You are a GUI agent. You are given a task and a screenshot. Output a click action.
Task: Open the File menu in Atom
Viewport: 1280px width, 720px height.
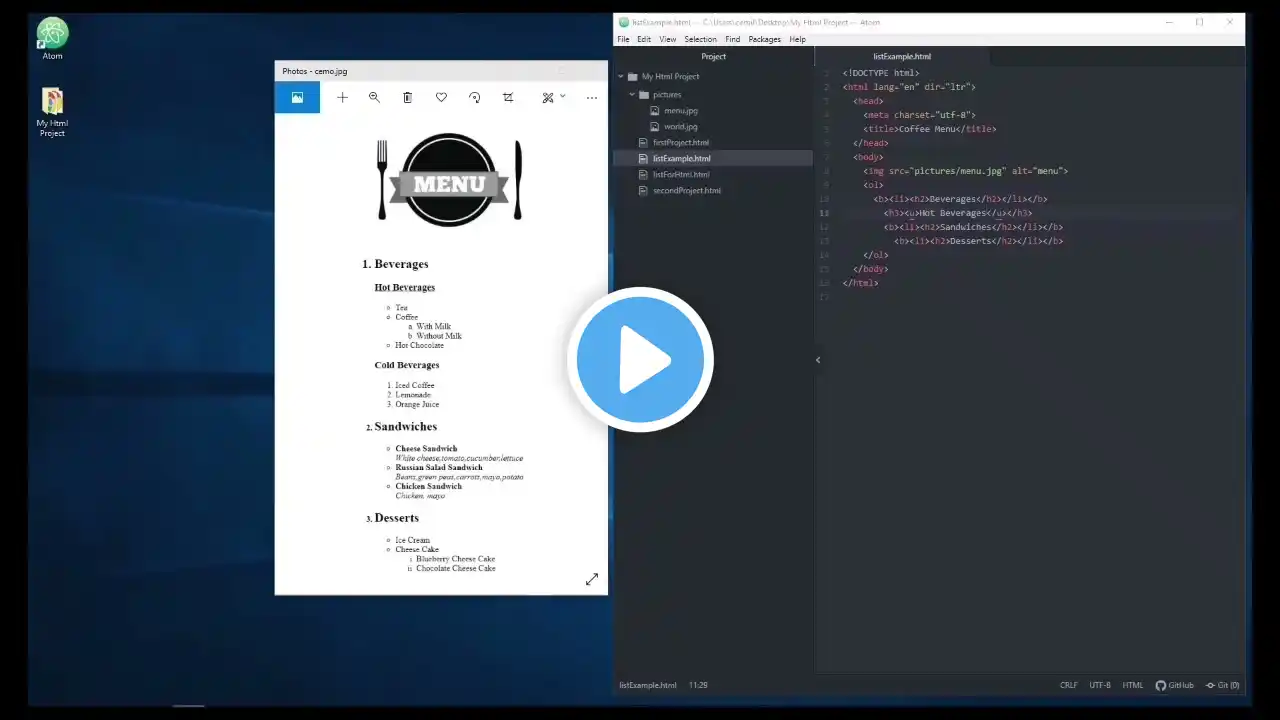[623, 39]
